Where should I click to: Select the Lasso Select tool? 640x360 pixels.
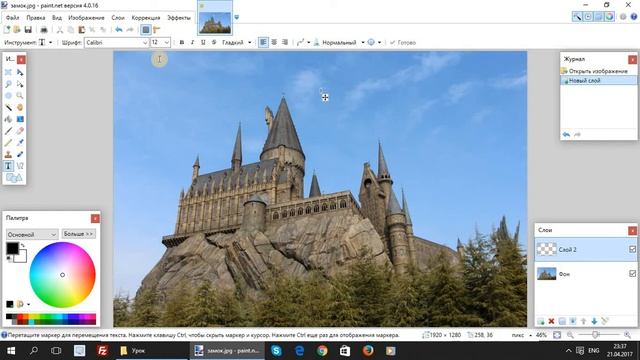pos(8,84)
